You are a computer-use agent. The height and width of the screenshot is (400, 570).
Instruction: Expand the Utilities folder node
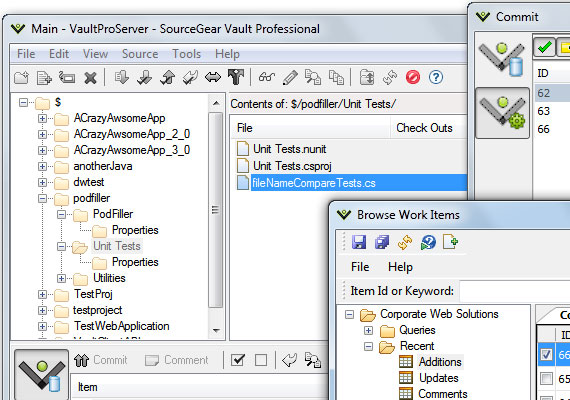coord(61,279)
